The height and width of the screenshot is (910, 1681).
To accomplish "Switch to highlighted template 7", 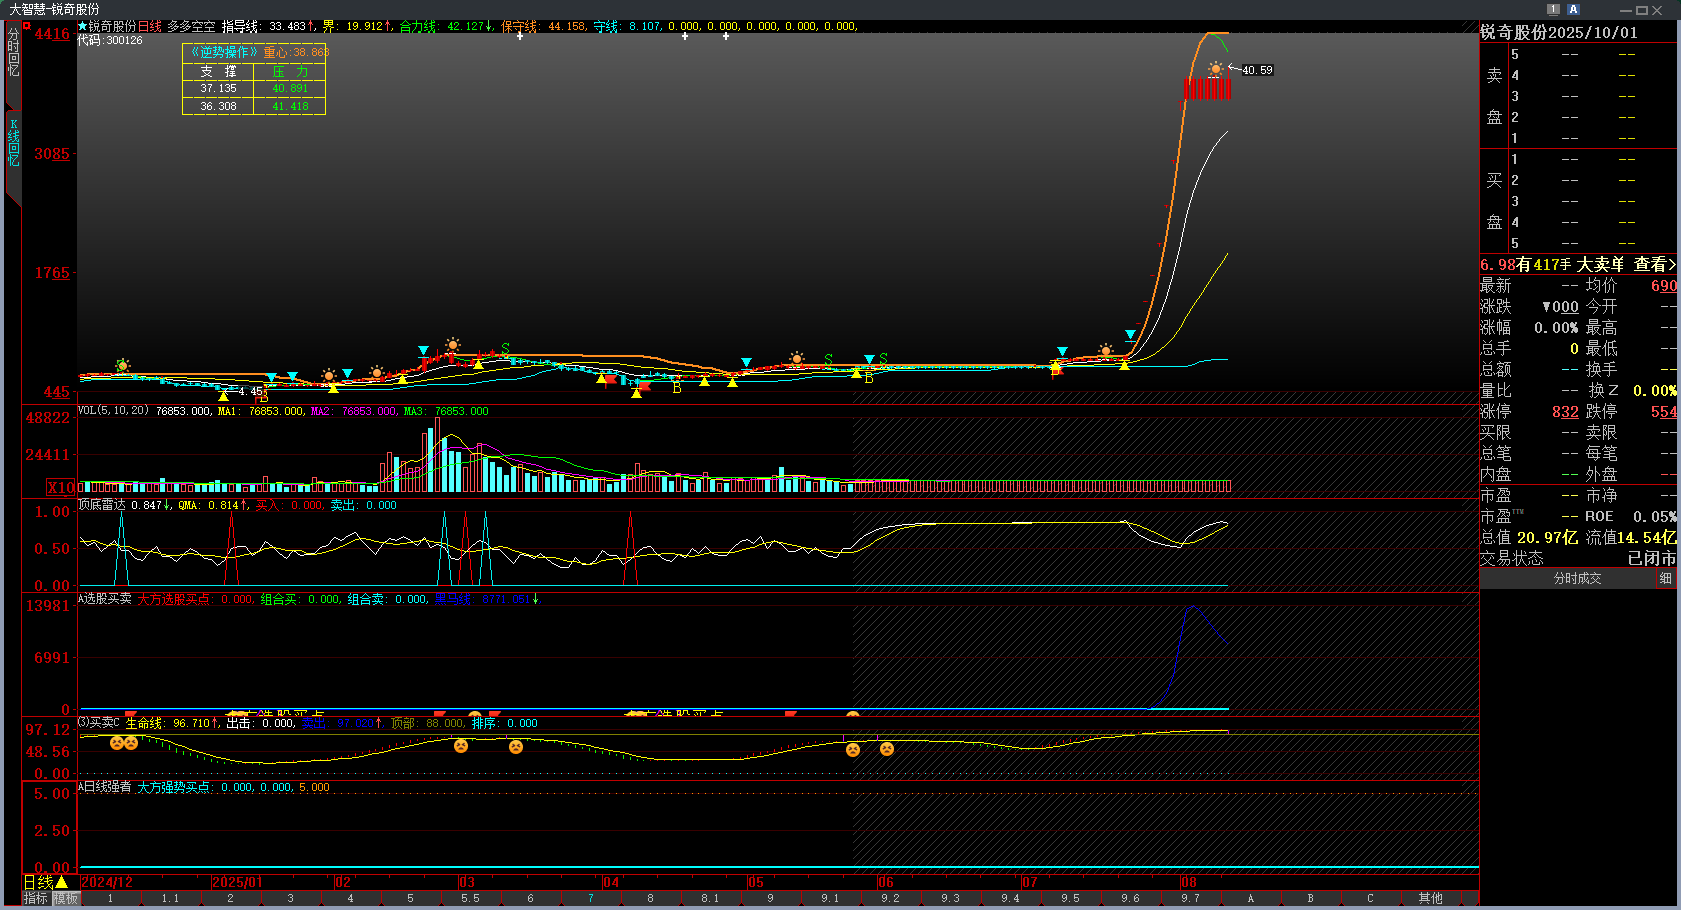I will [x=590, y=898].
